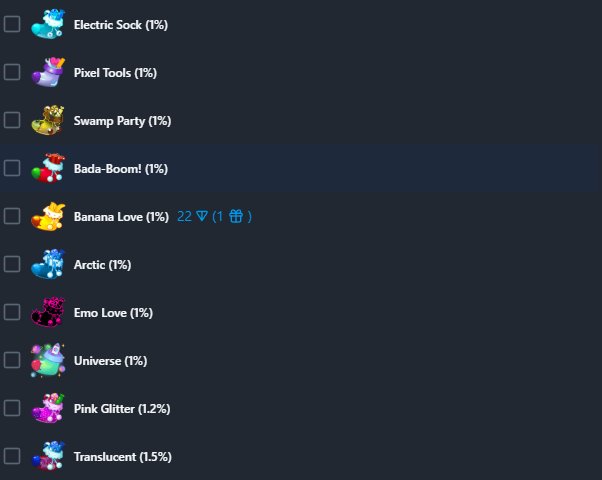Viewport: 602px width, 480px height.
Task: Click the Electric Sock stocking icon
Action: tap(48, 24)
